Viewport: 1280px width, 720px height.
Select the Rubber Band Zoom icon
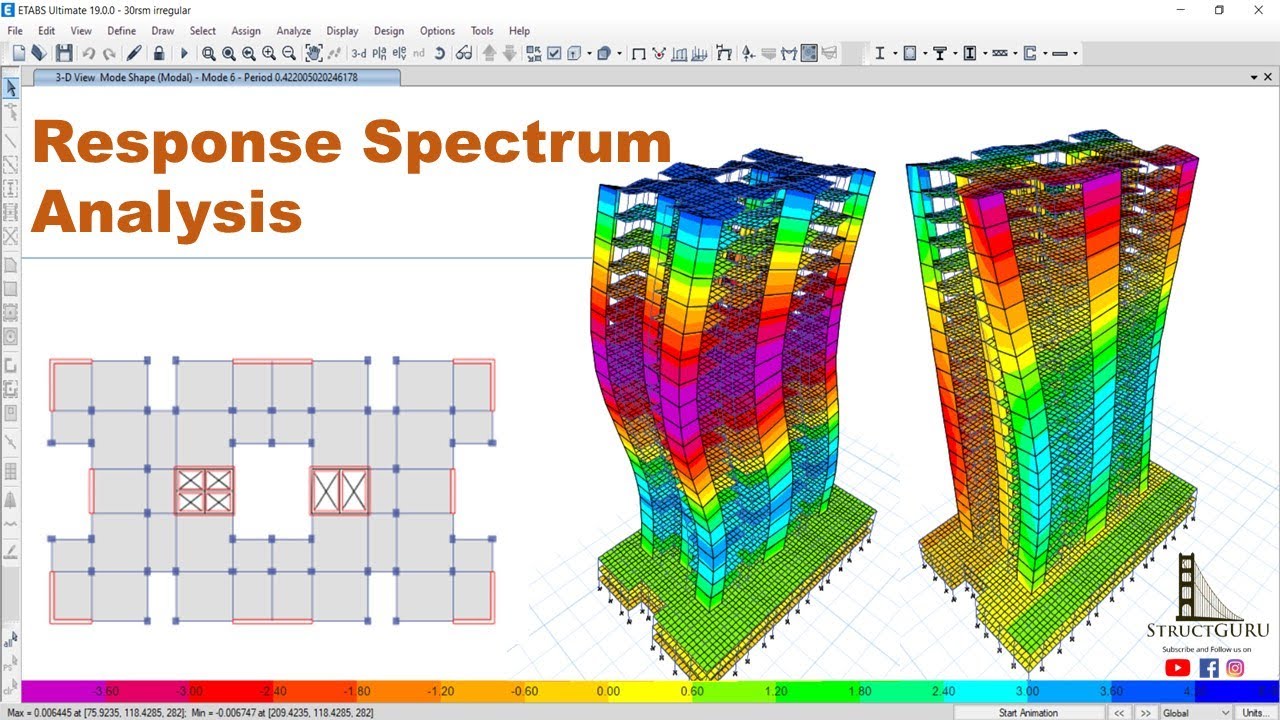(x=208, y=53)
